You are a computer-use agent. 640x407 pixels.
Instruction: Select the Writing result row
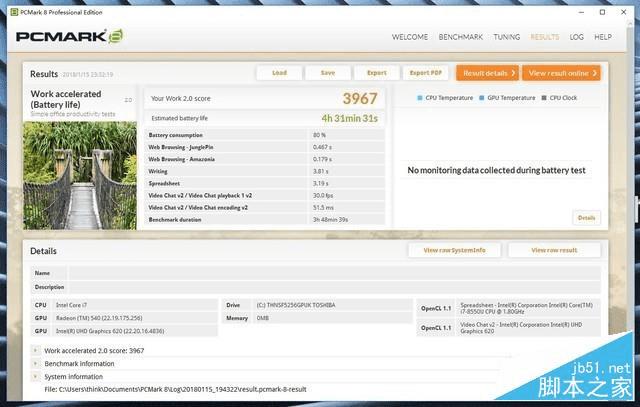[264, 171]
